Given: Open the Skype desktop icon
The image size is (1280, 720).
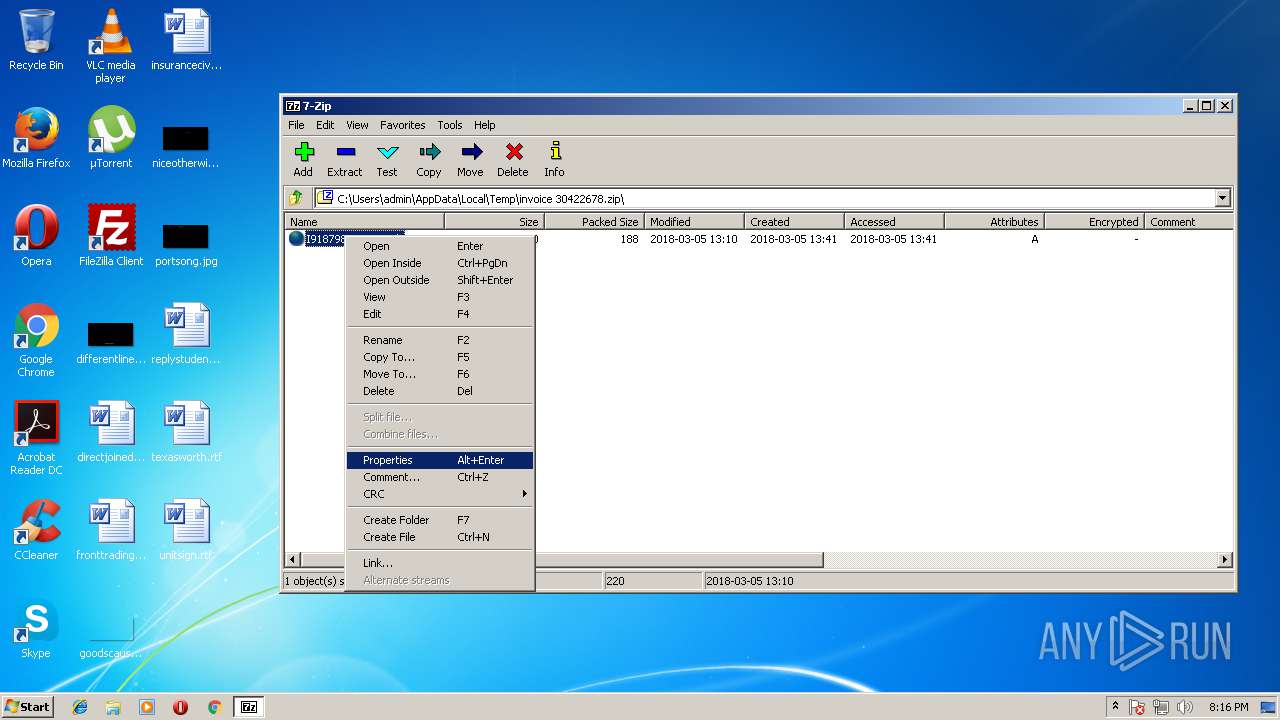Looking at the screenshot, I should [x=36, y=630].
